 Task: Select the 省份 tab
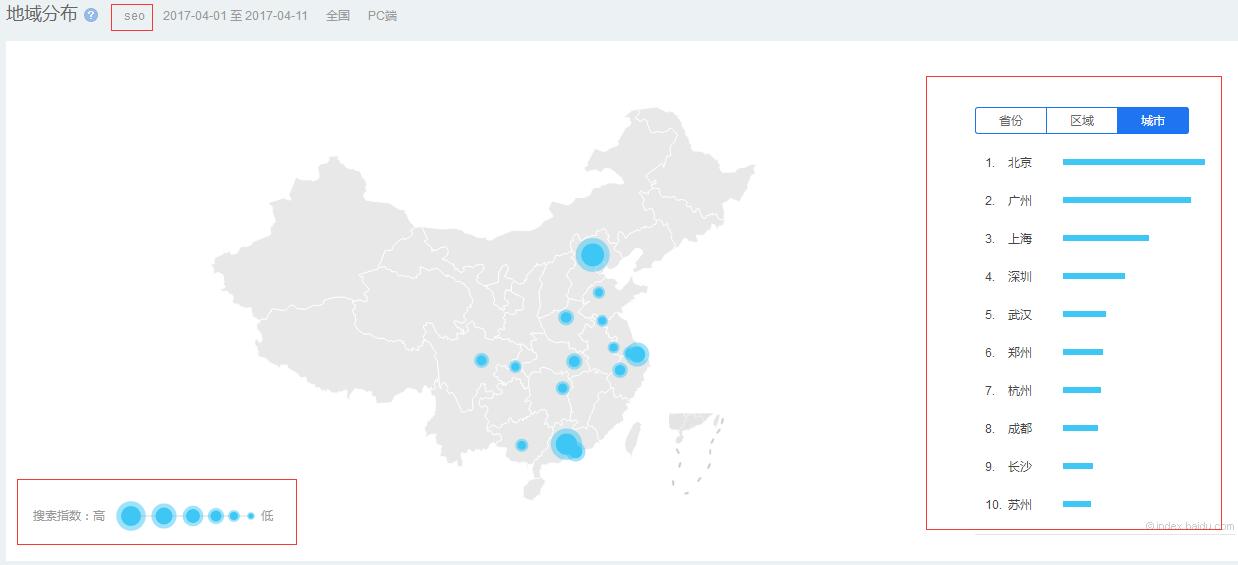point(1011,121)
